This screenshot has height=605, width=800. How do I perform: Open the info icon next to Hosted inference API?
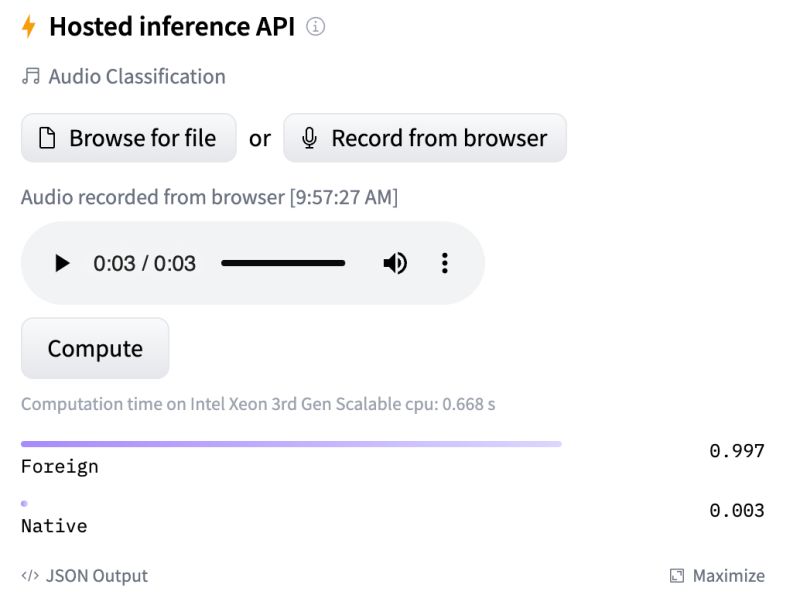(315, 26)
